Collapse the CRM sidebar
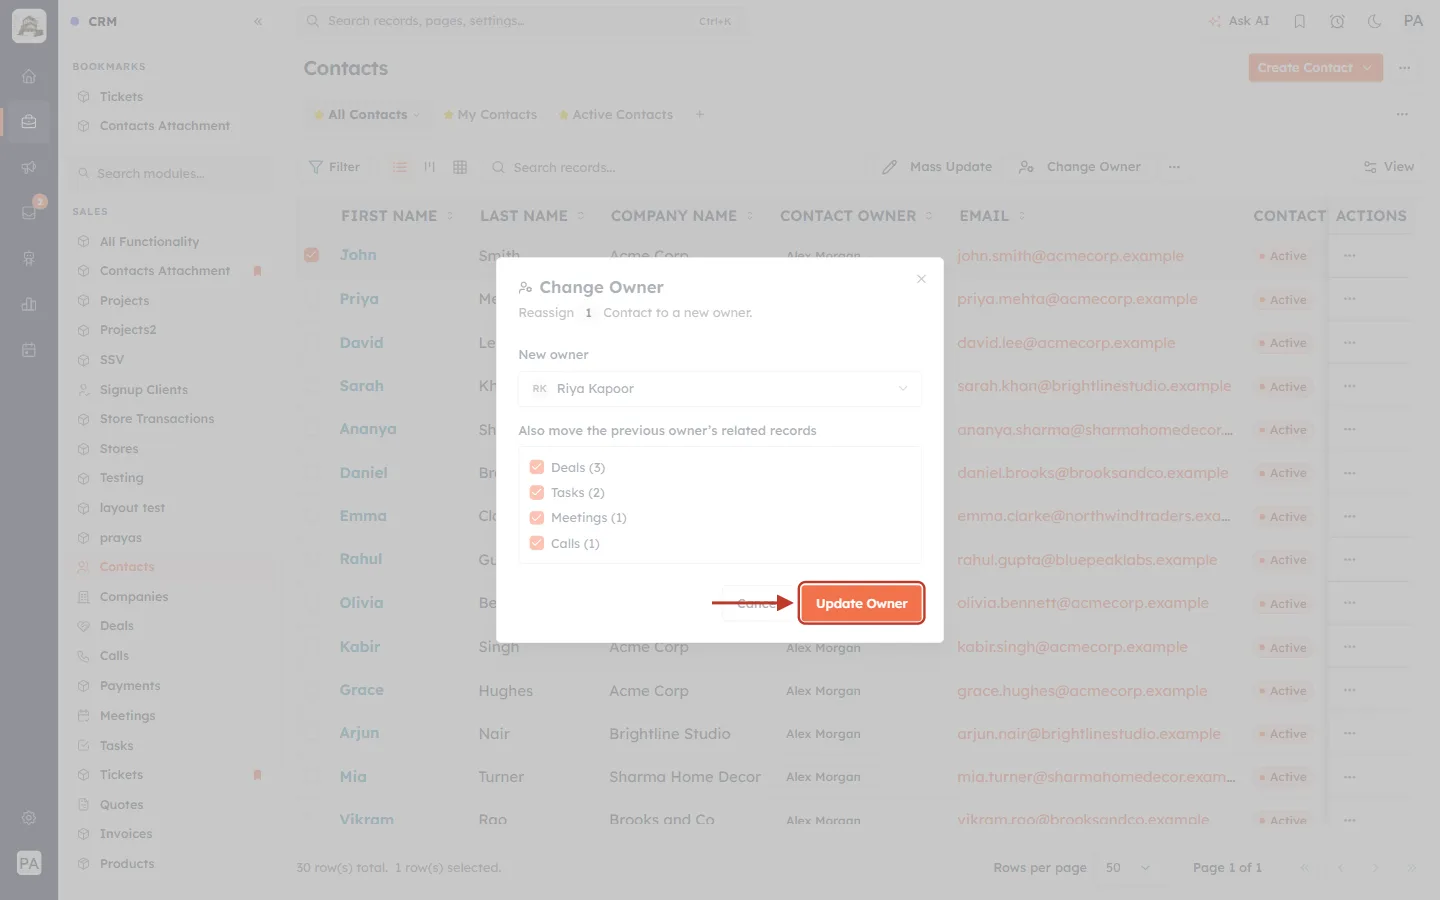This screenshot has width=1440, height=900. coord(258,21)
